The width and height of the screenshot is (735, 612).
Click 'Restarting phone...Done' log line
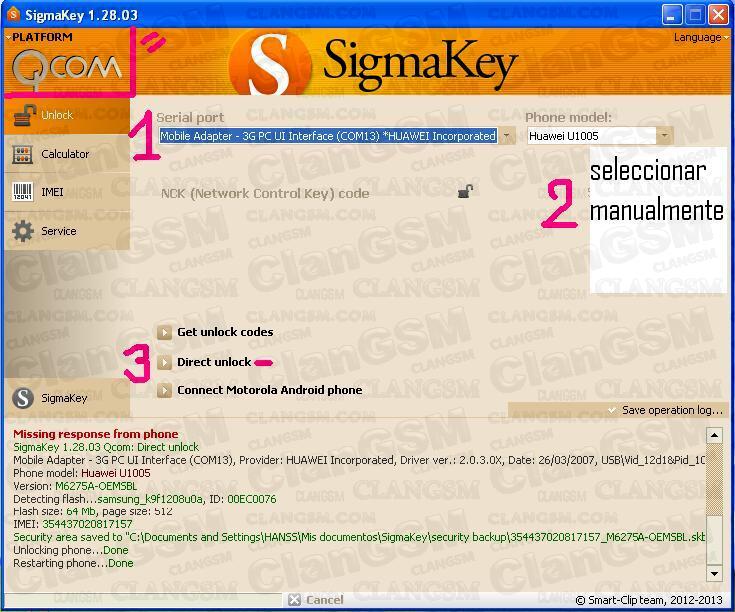point(73,563)
